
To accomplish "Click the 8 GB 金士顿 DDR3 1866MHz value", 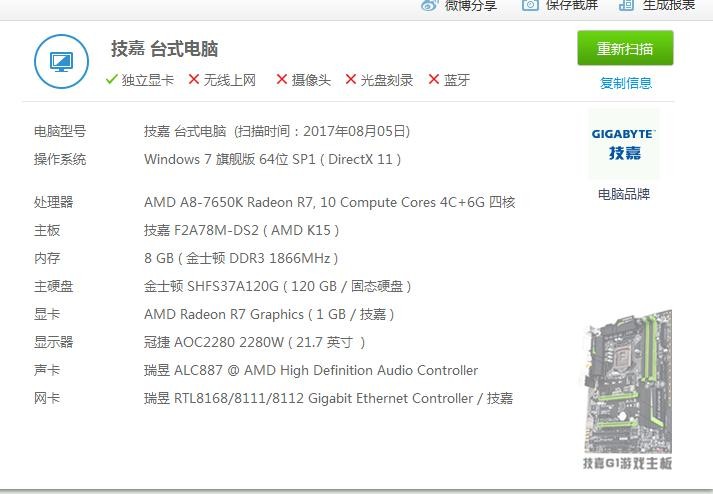I will [x=241, y=258].
